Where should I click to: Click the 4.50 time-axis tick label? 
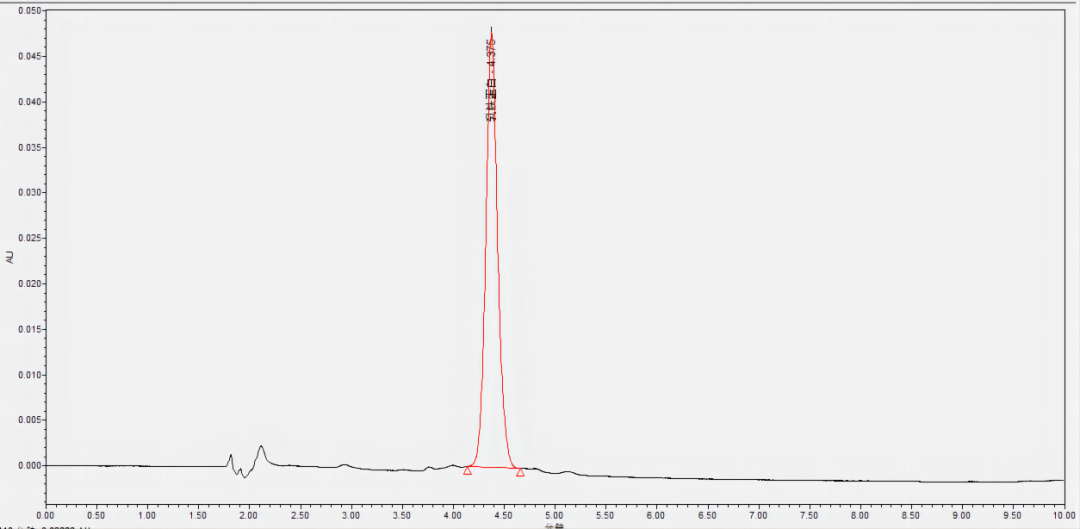[504, 515]
